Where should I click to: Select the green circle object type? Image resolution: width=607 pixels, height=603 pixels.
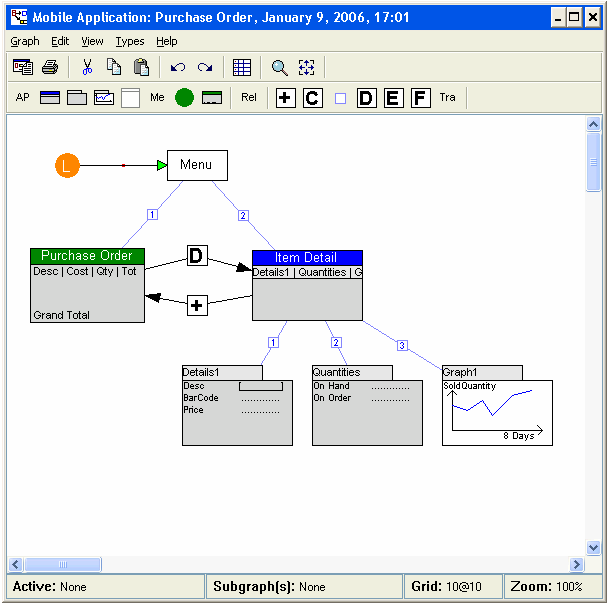coord(184,97)
